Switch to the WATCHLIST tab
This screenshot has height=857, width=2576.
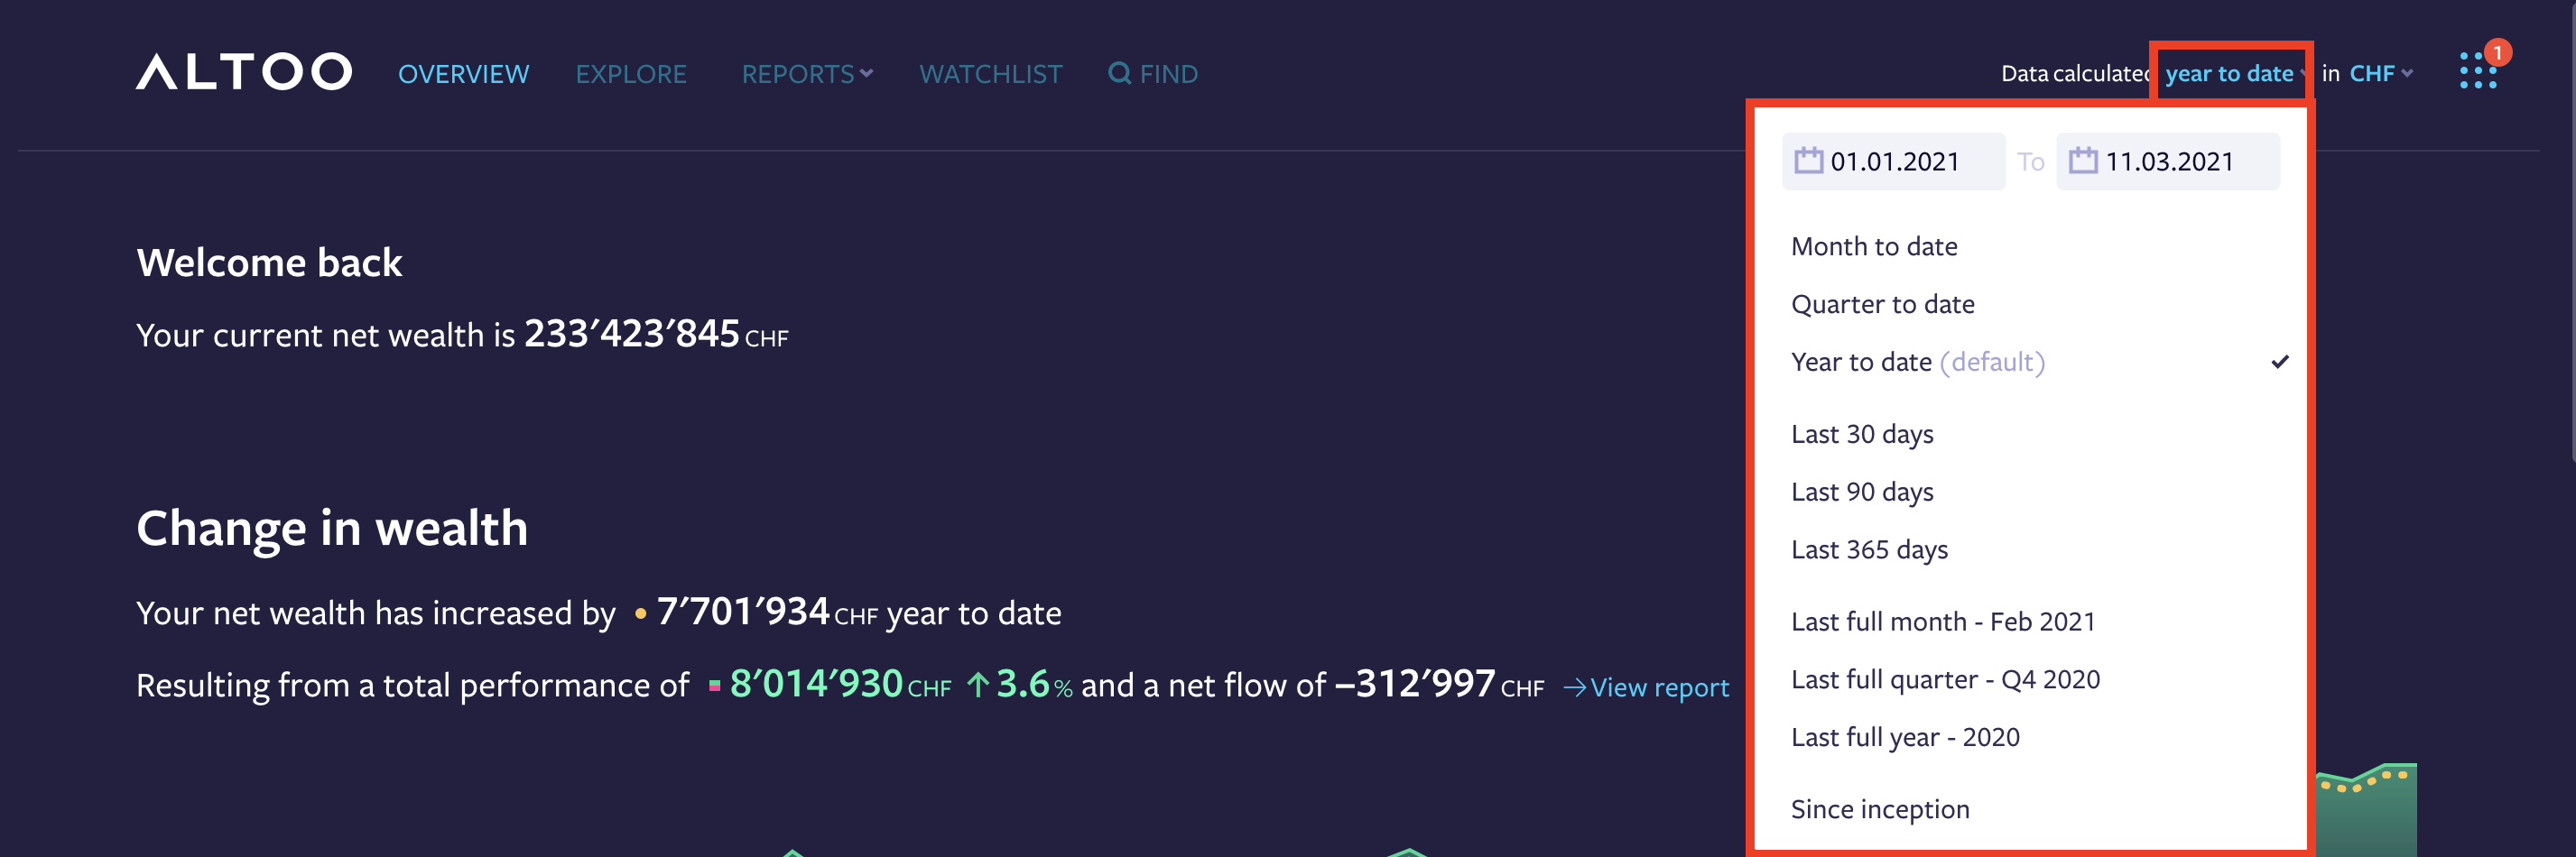coord(990,73)
